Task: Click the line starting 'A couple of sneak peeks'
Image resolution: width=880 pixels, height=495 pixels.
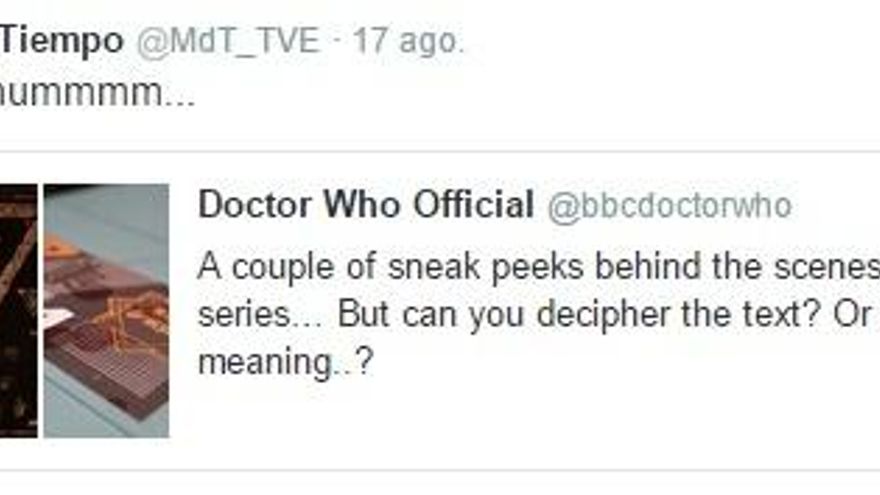Action: point(539,266)
